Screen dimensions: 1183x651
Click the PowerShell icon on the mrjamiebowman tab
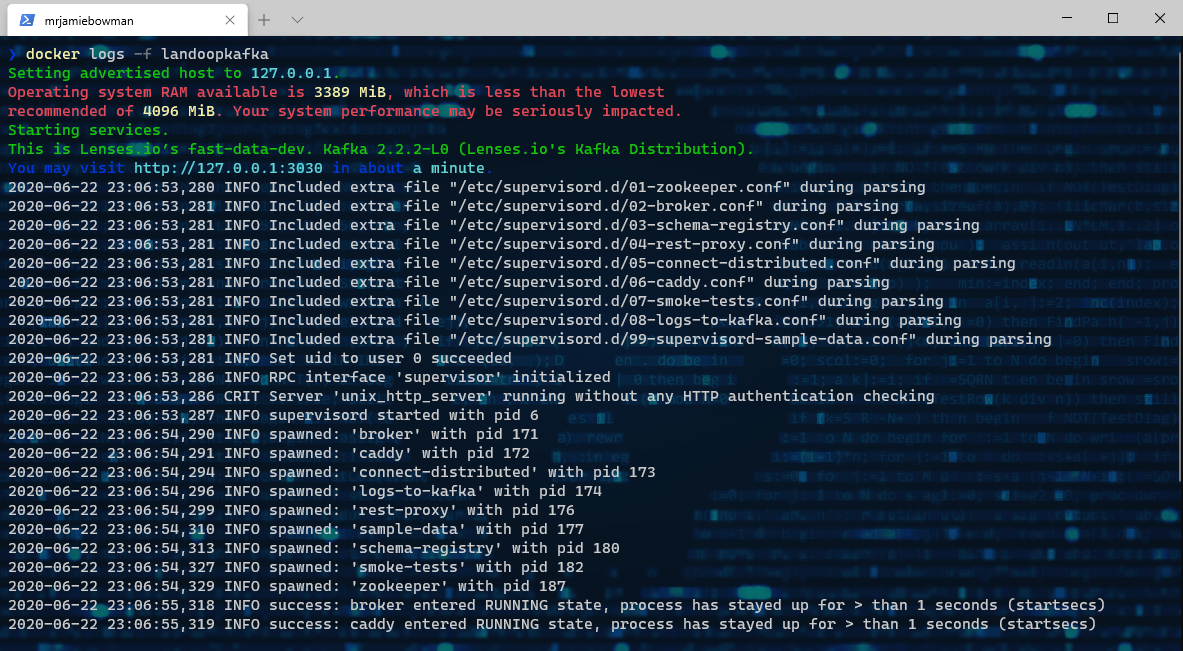[x=27, y=20]
